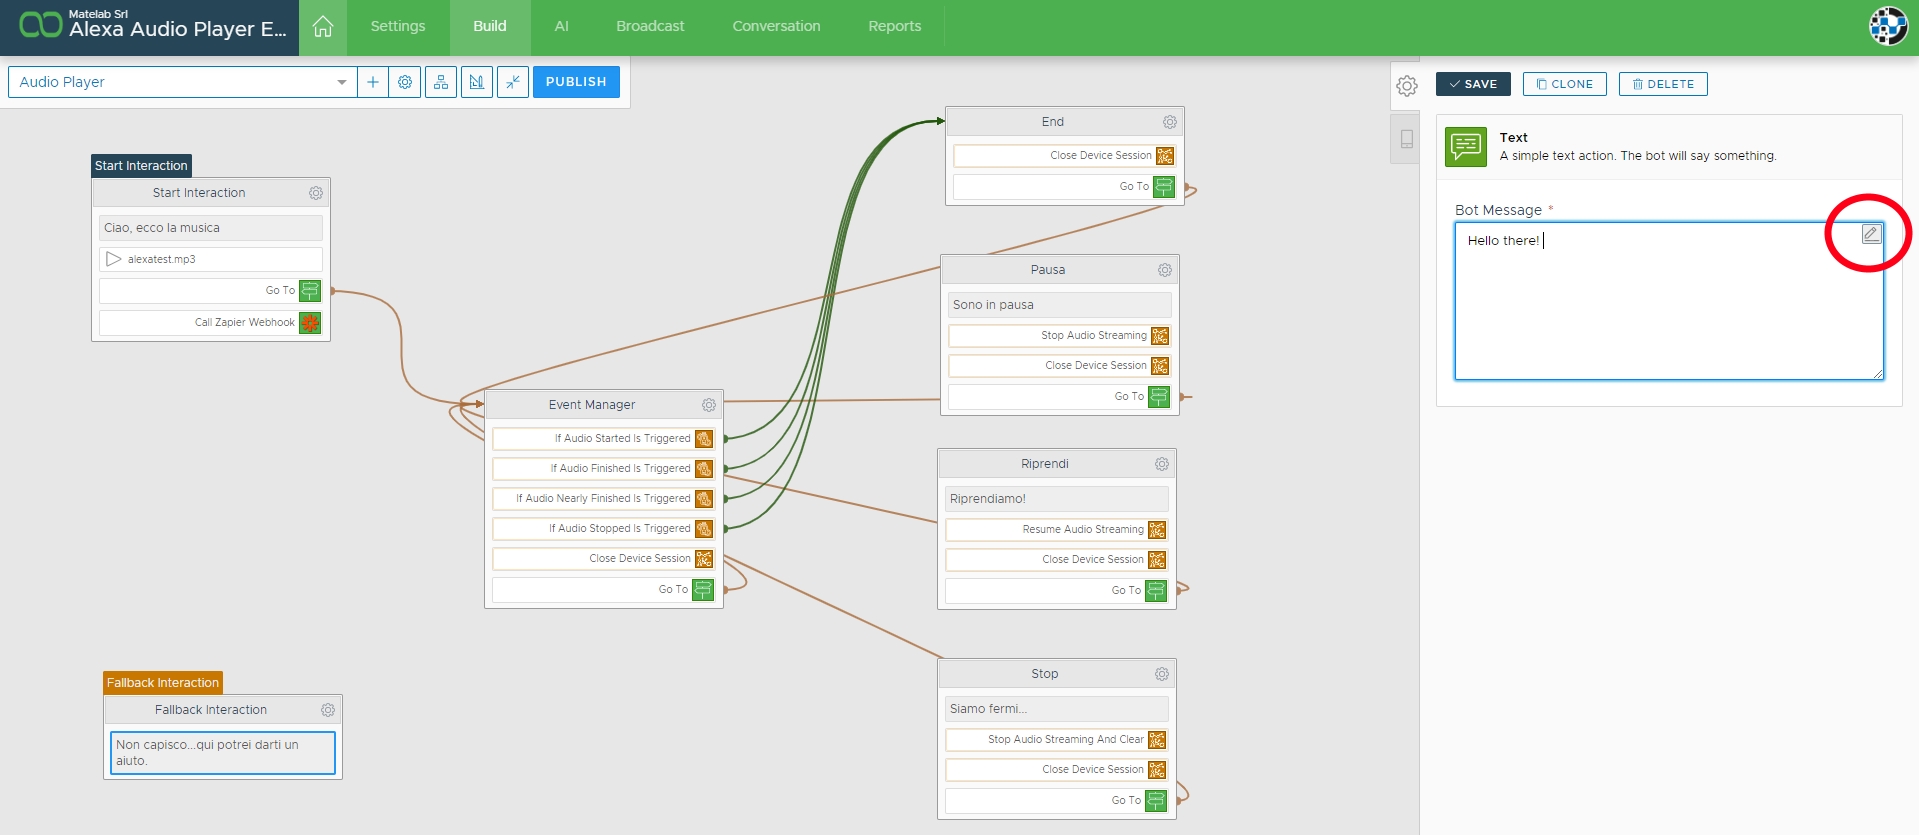Image resolution: width=1919 pixels, height=835 pixels.
Task: Click the plus icon to add flow
Action: click(373, 82)
